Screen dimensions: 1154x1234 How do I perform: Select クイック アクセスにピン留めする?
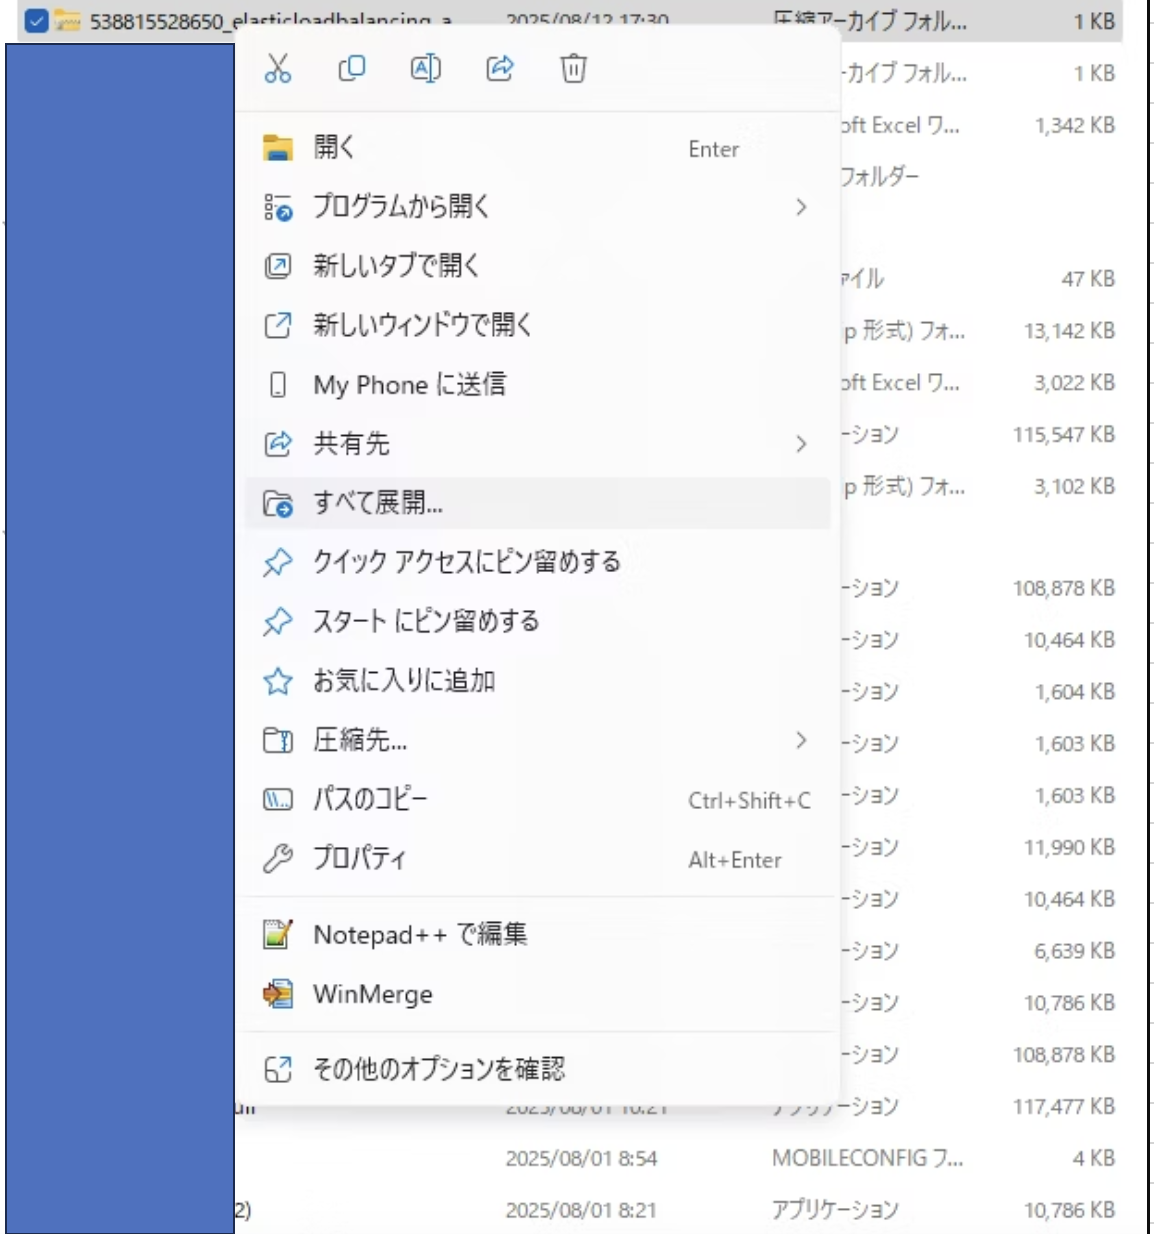tap(538, 562)
